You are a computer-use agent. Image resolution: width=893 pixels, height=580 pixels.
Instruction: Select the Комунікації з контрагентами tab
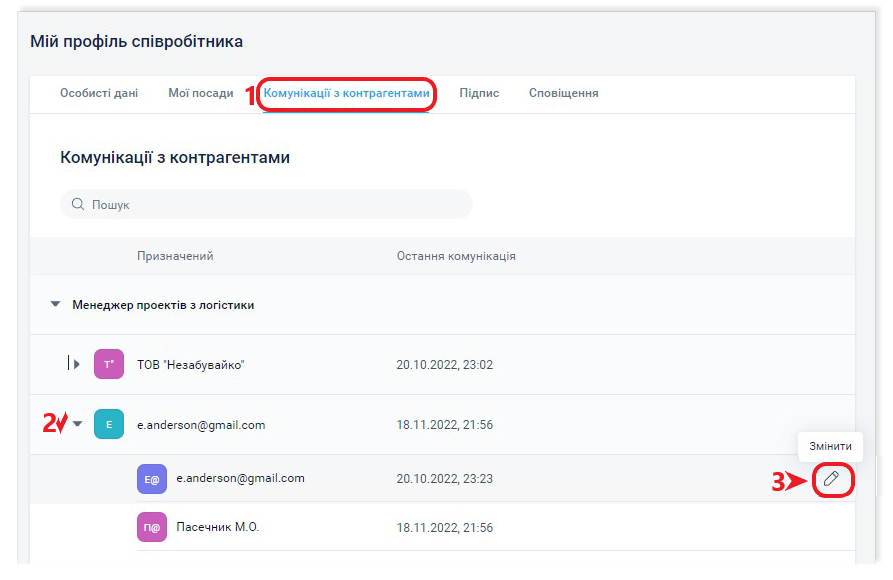346,93
